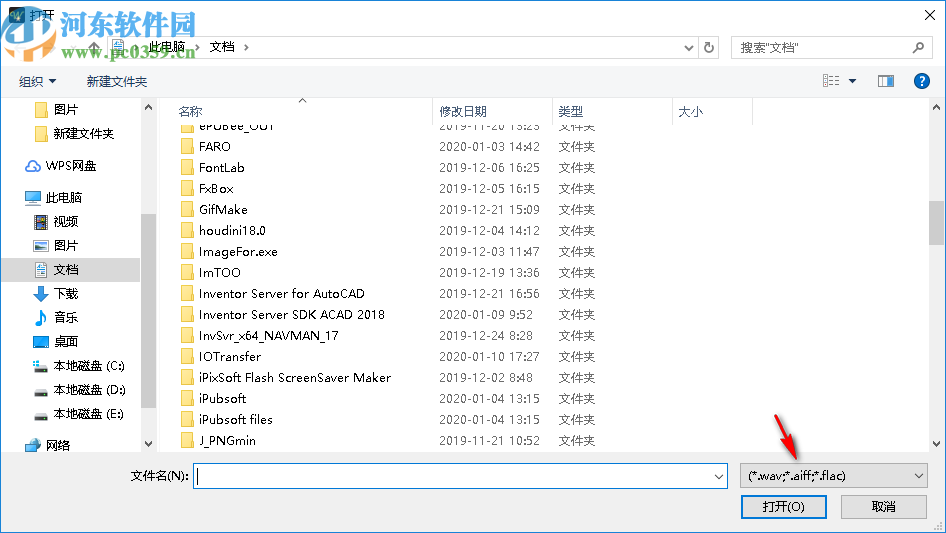
Task: Open 音乐 in the sidebar
Action: point(65,318)
